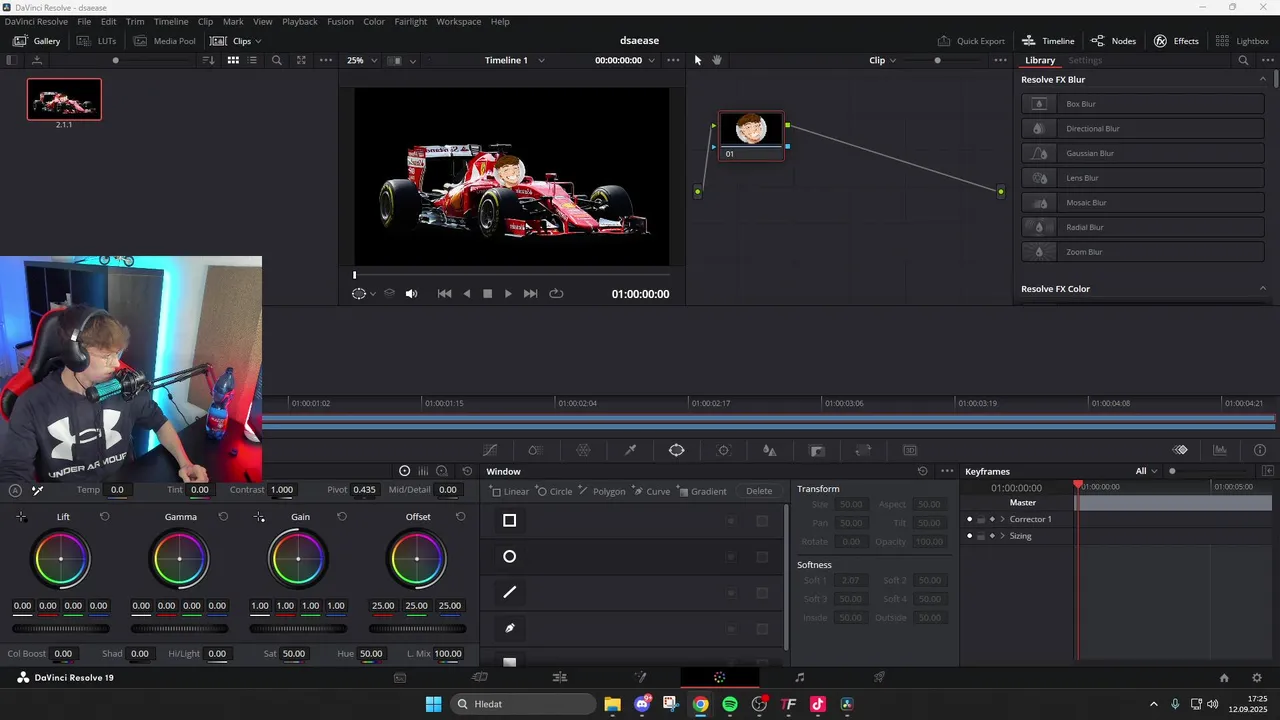Reset the Gamma color wheel
1280x720 pixels.
coord(223,517)
